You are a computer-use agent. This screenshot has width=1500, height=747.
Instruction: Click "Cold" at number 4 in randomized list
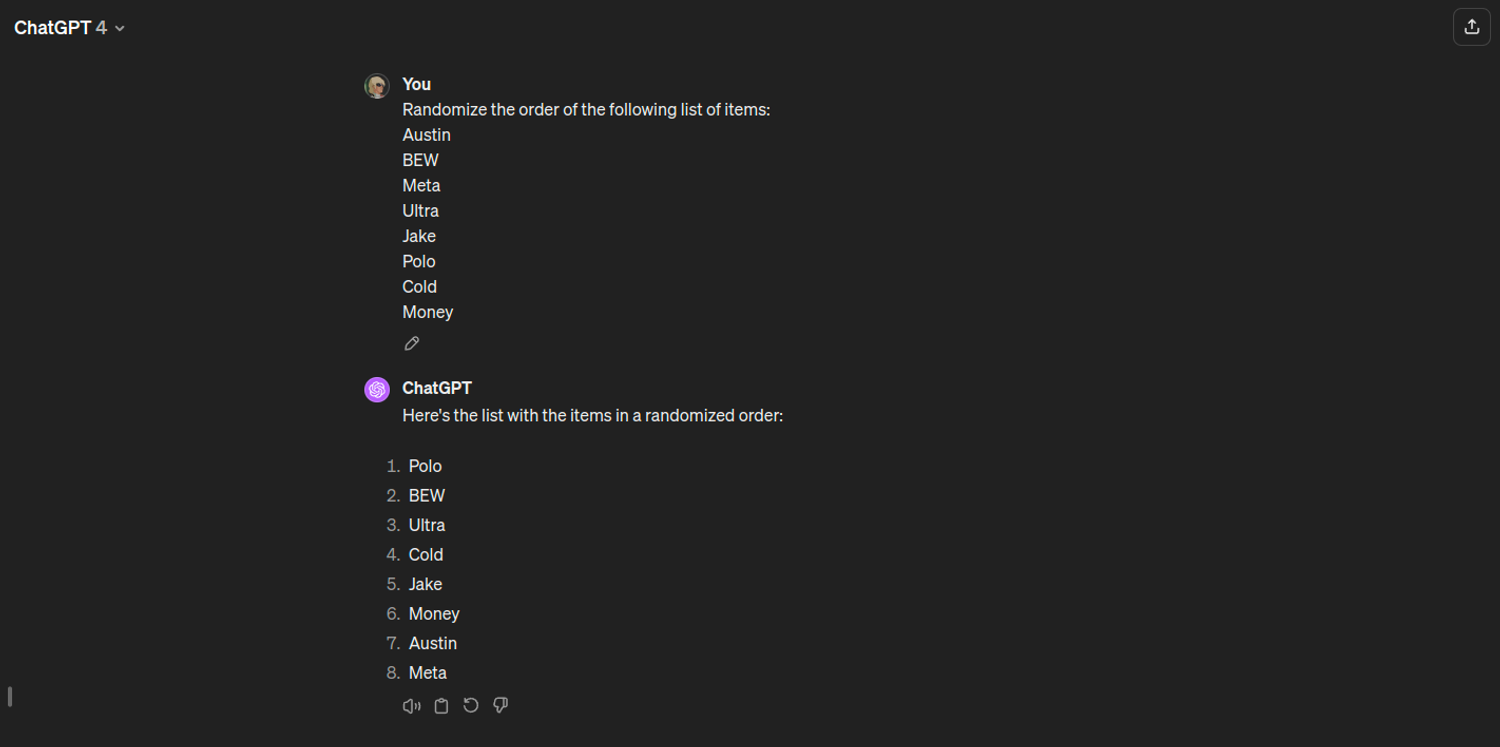pyautogui.click(x=425, y=555)
